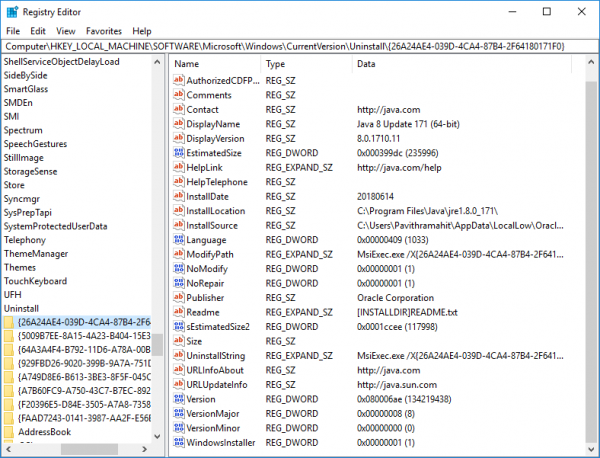Click the 'Java 8 Update 171 (64-bit)' data
Image resolution: width=600 pixels, height=458 pixels.
pyautogui.click(x=408, y=124)
